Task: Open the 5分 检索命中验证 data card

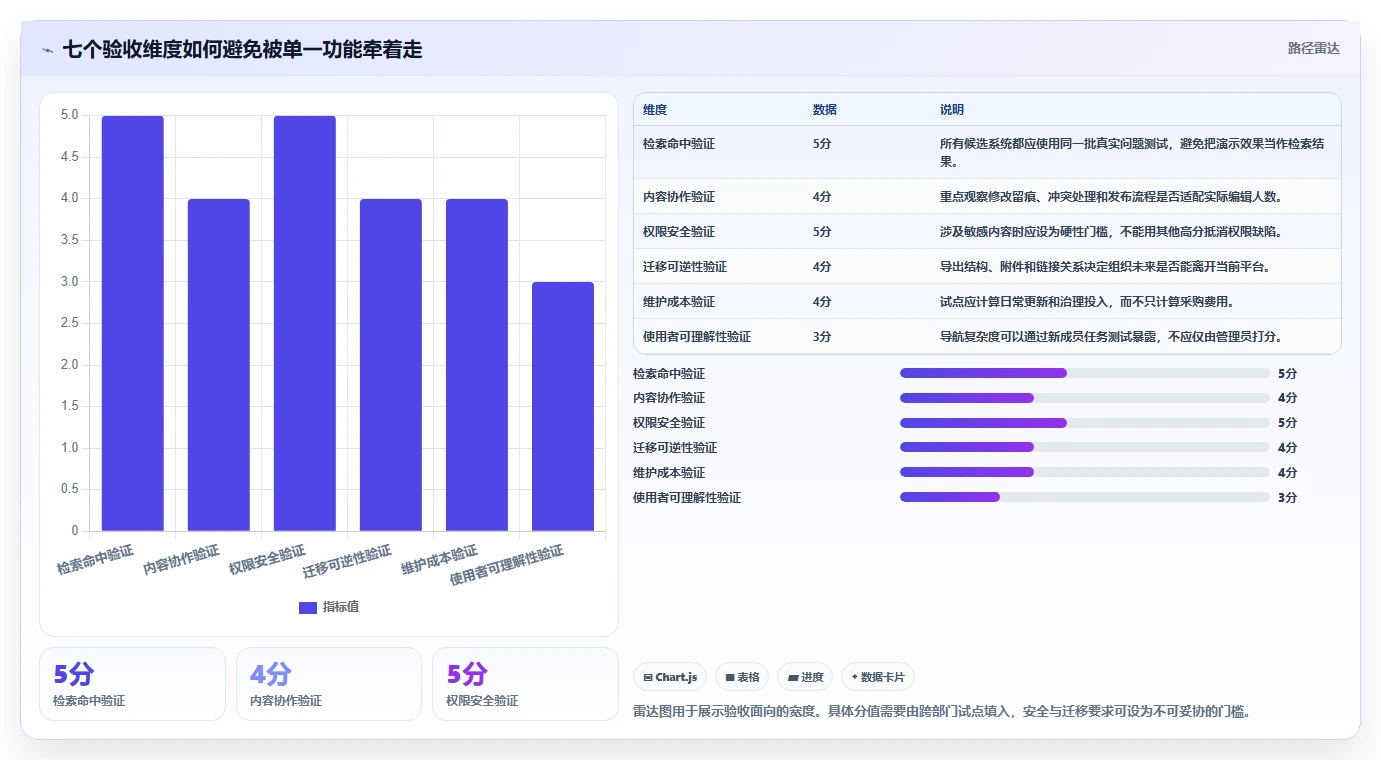Action: point(132,684)
